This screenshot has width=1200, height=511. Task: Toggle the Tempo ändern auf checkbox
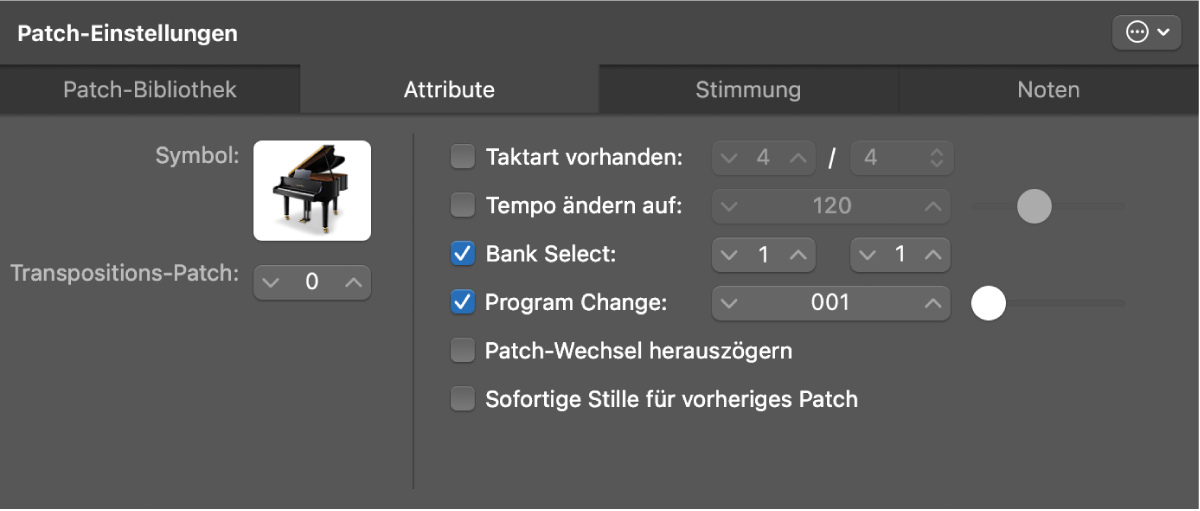[x=463, y=206]
